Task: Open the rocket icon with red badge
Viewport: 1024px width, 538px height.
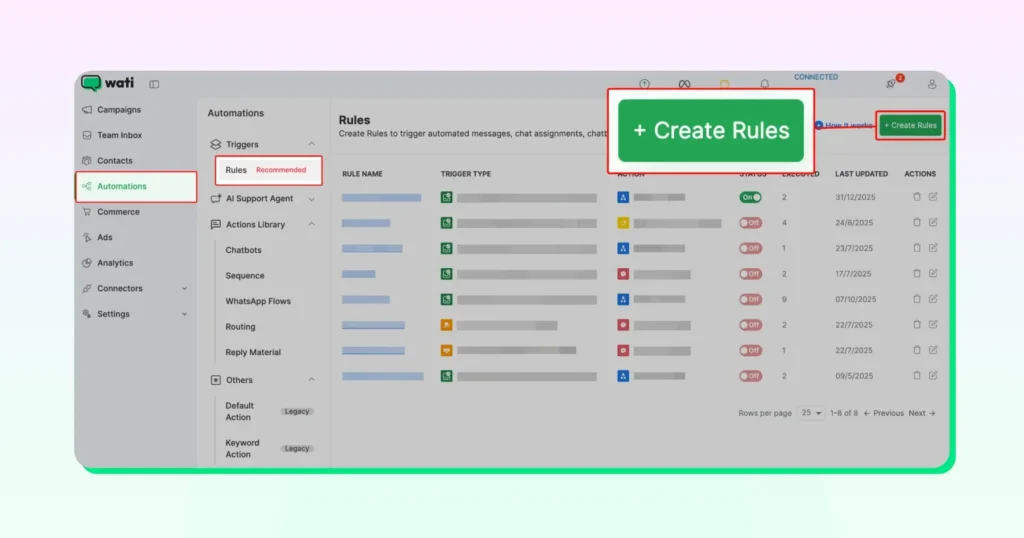Action: [892, 83]
